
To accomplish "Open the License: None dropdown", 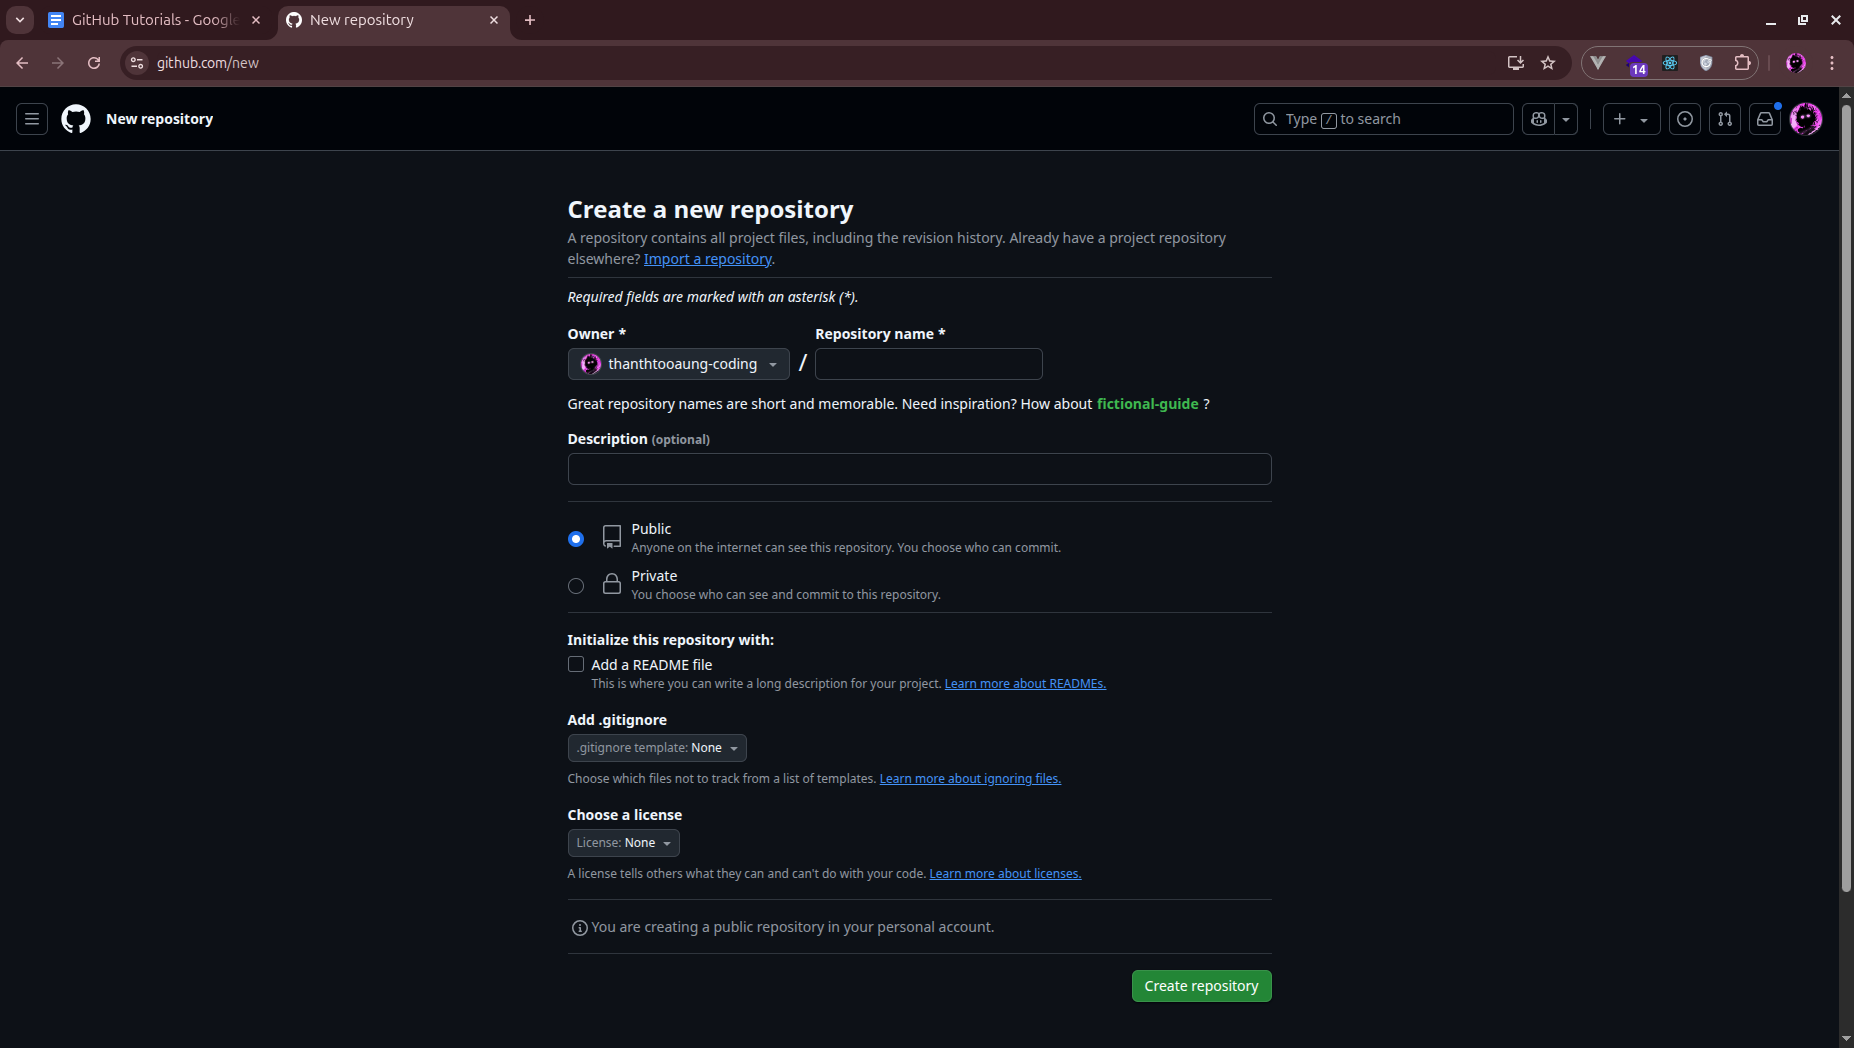I will 622,842.
